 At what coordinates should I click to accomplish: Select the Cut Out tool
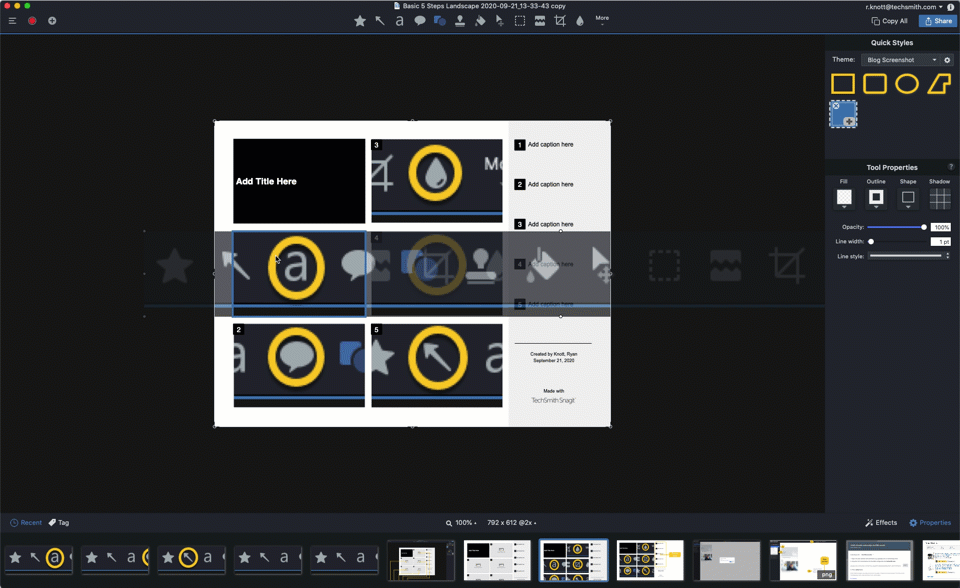[540, 21]
